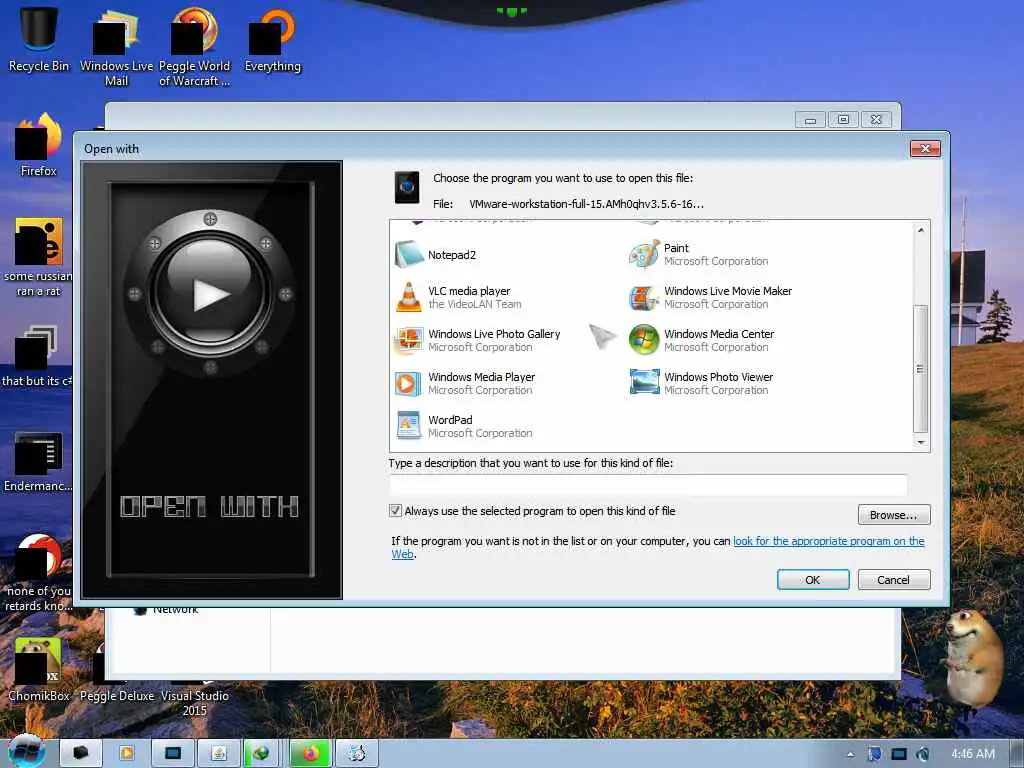Close the Open with dialog
The height and width of the screenshot is (768, 1024).
[x=925, y=148]
